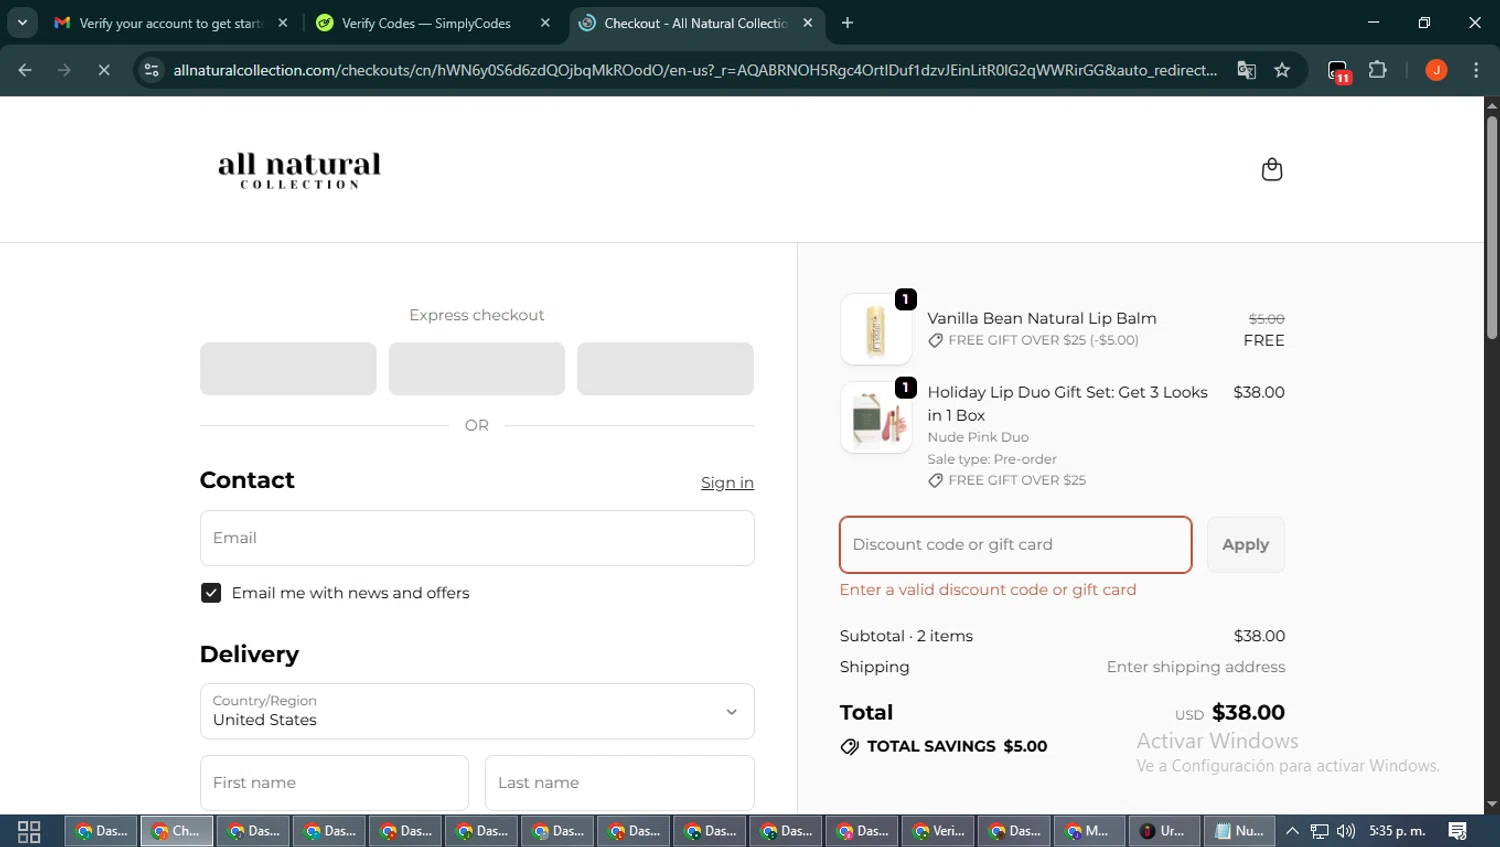Click the 'Sale type: Pre-order' text
Image resolution: width=1500 pixels, height=847 pixels.
[x=991, y=459]
